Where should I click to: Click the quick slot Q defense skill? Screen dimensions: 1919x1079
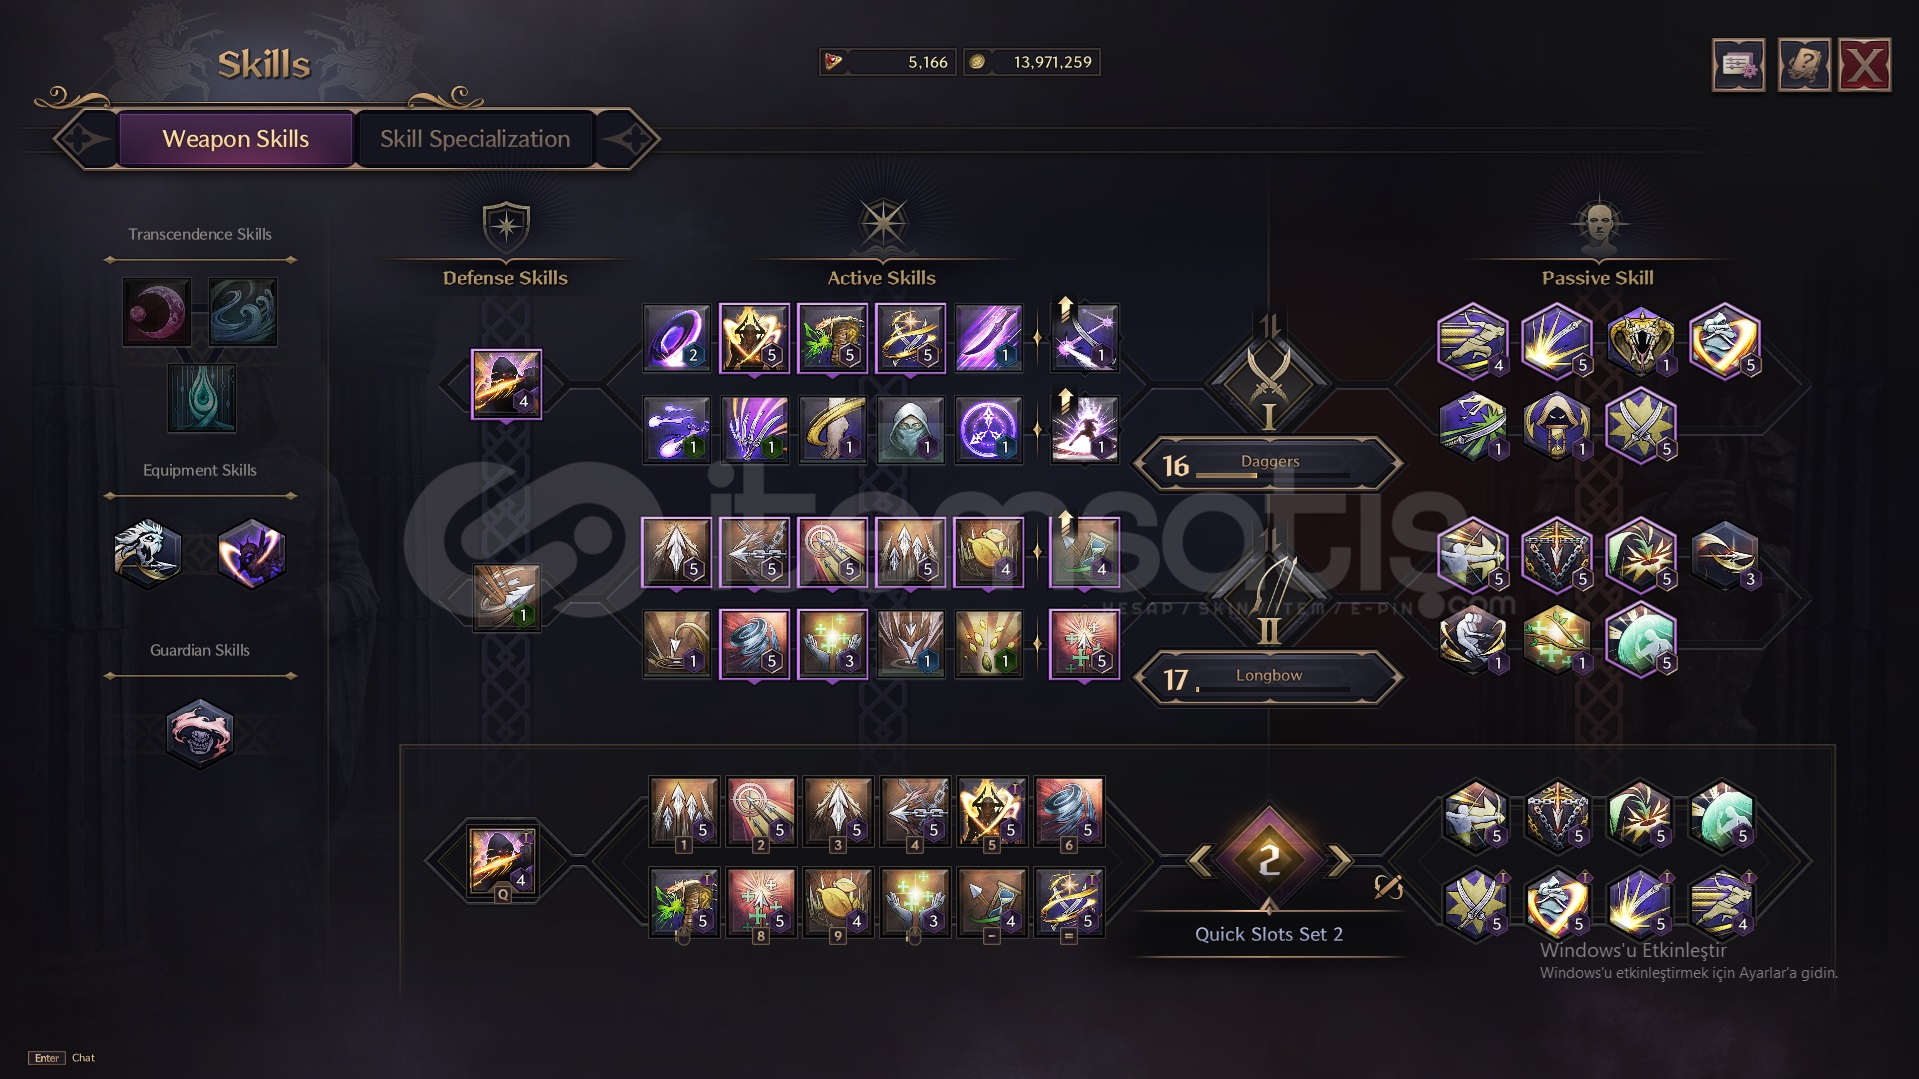tap(502, 860)
